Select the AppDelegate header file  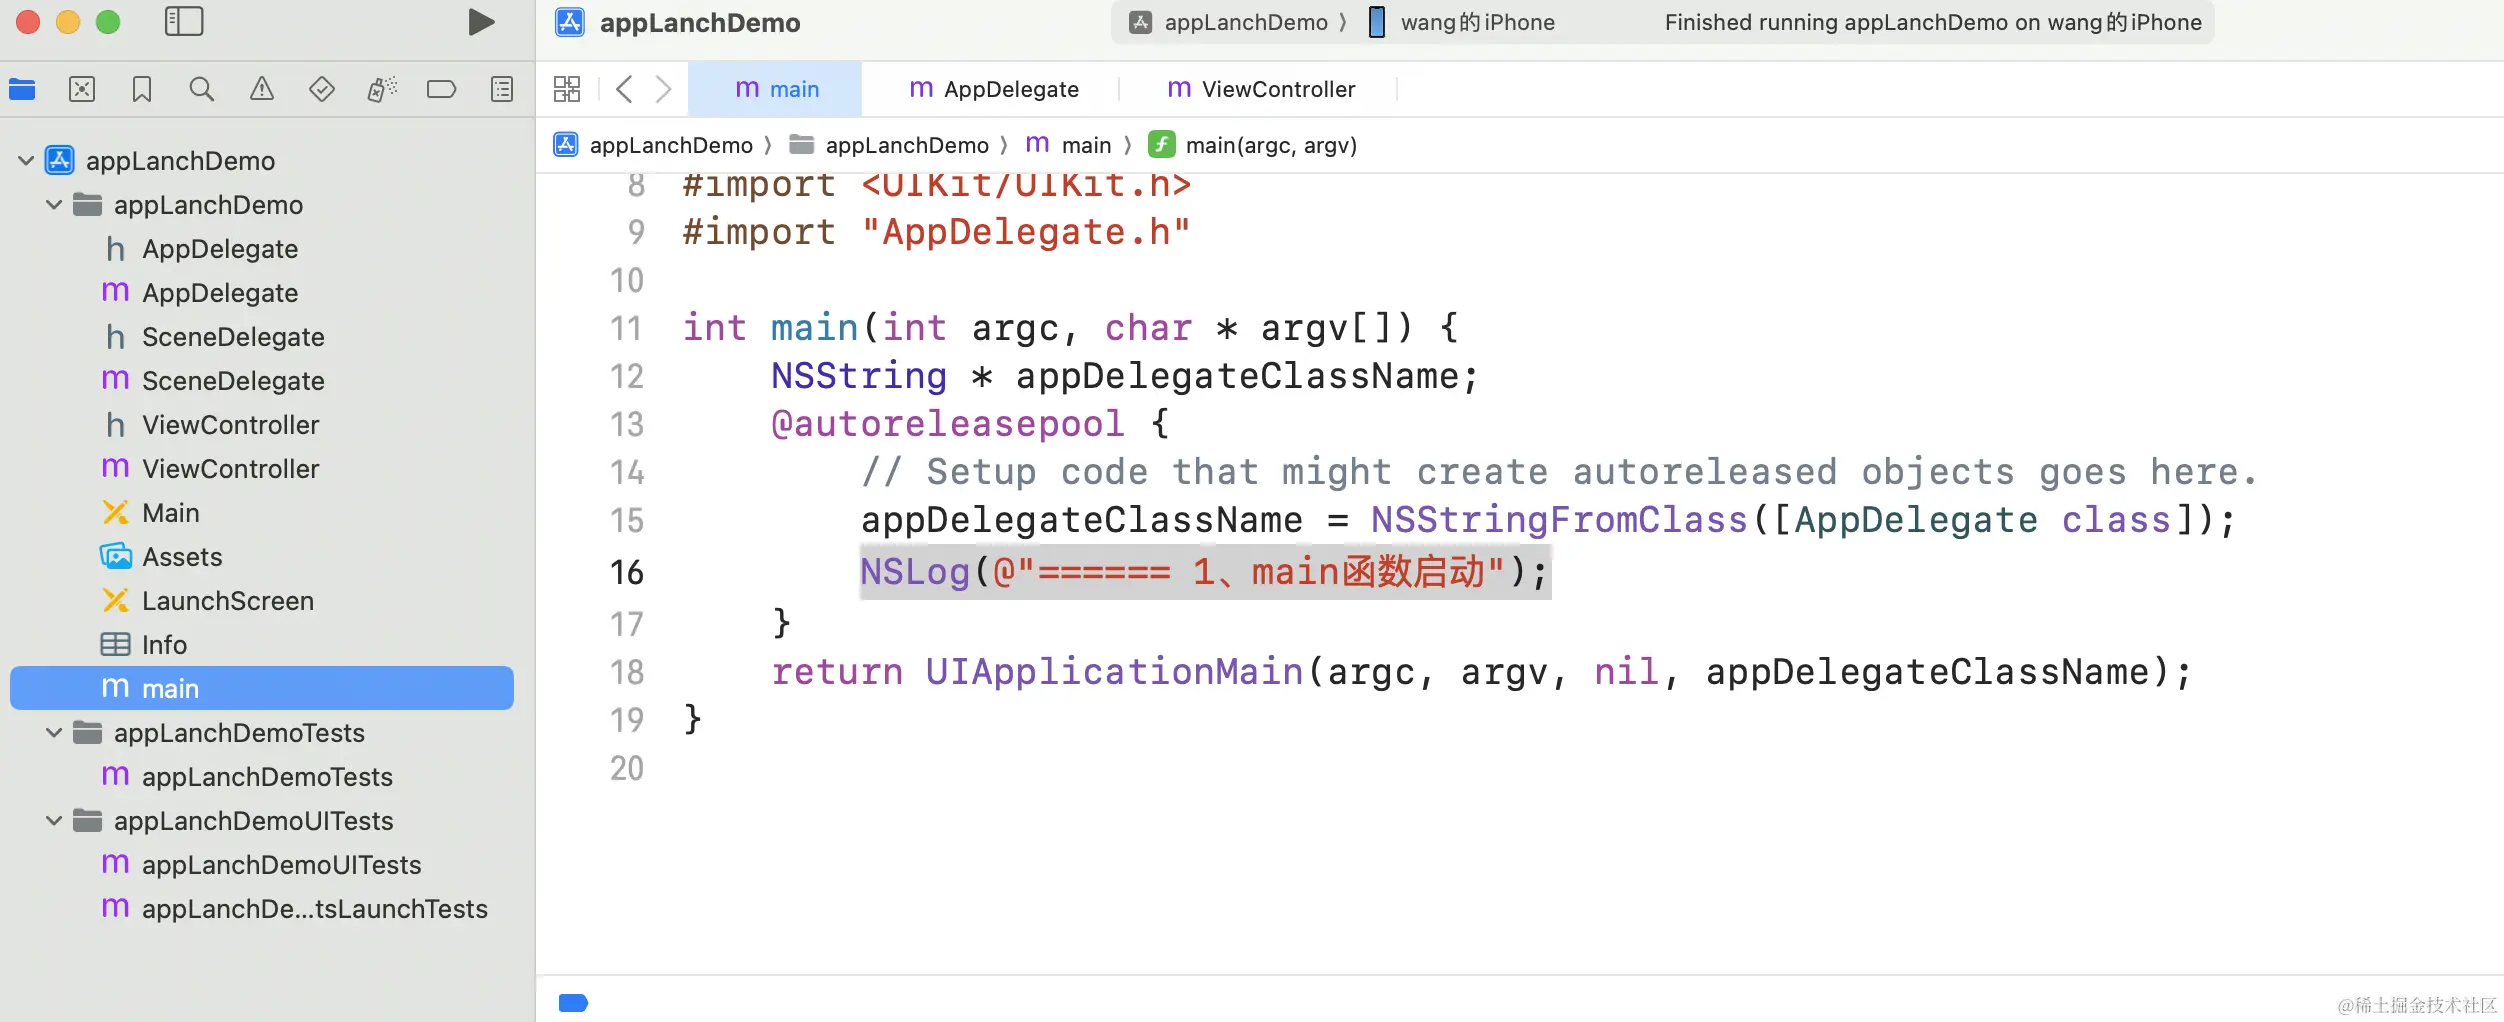point(262,248)
